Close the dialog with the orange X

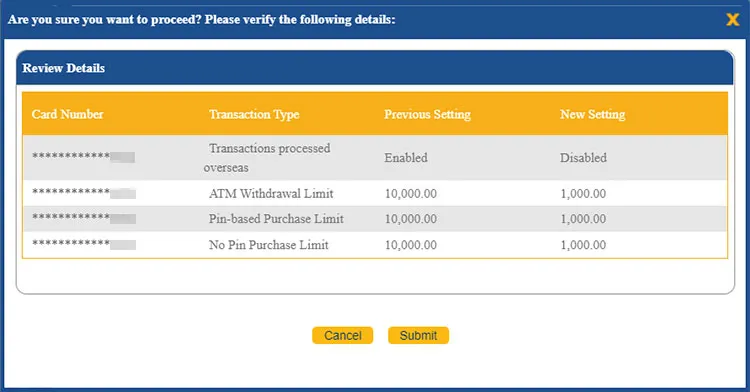click(732, 20)
